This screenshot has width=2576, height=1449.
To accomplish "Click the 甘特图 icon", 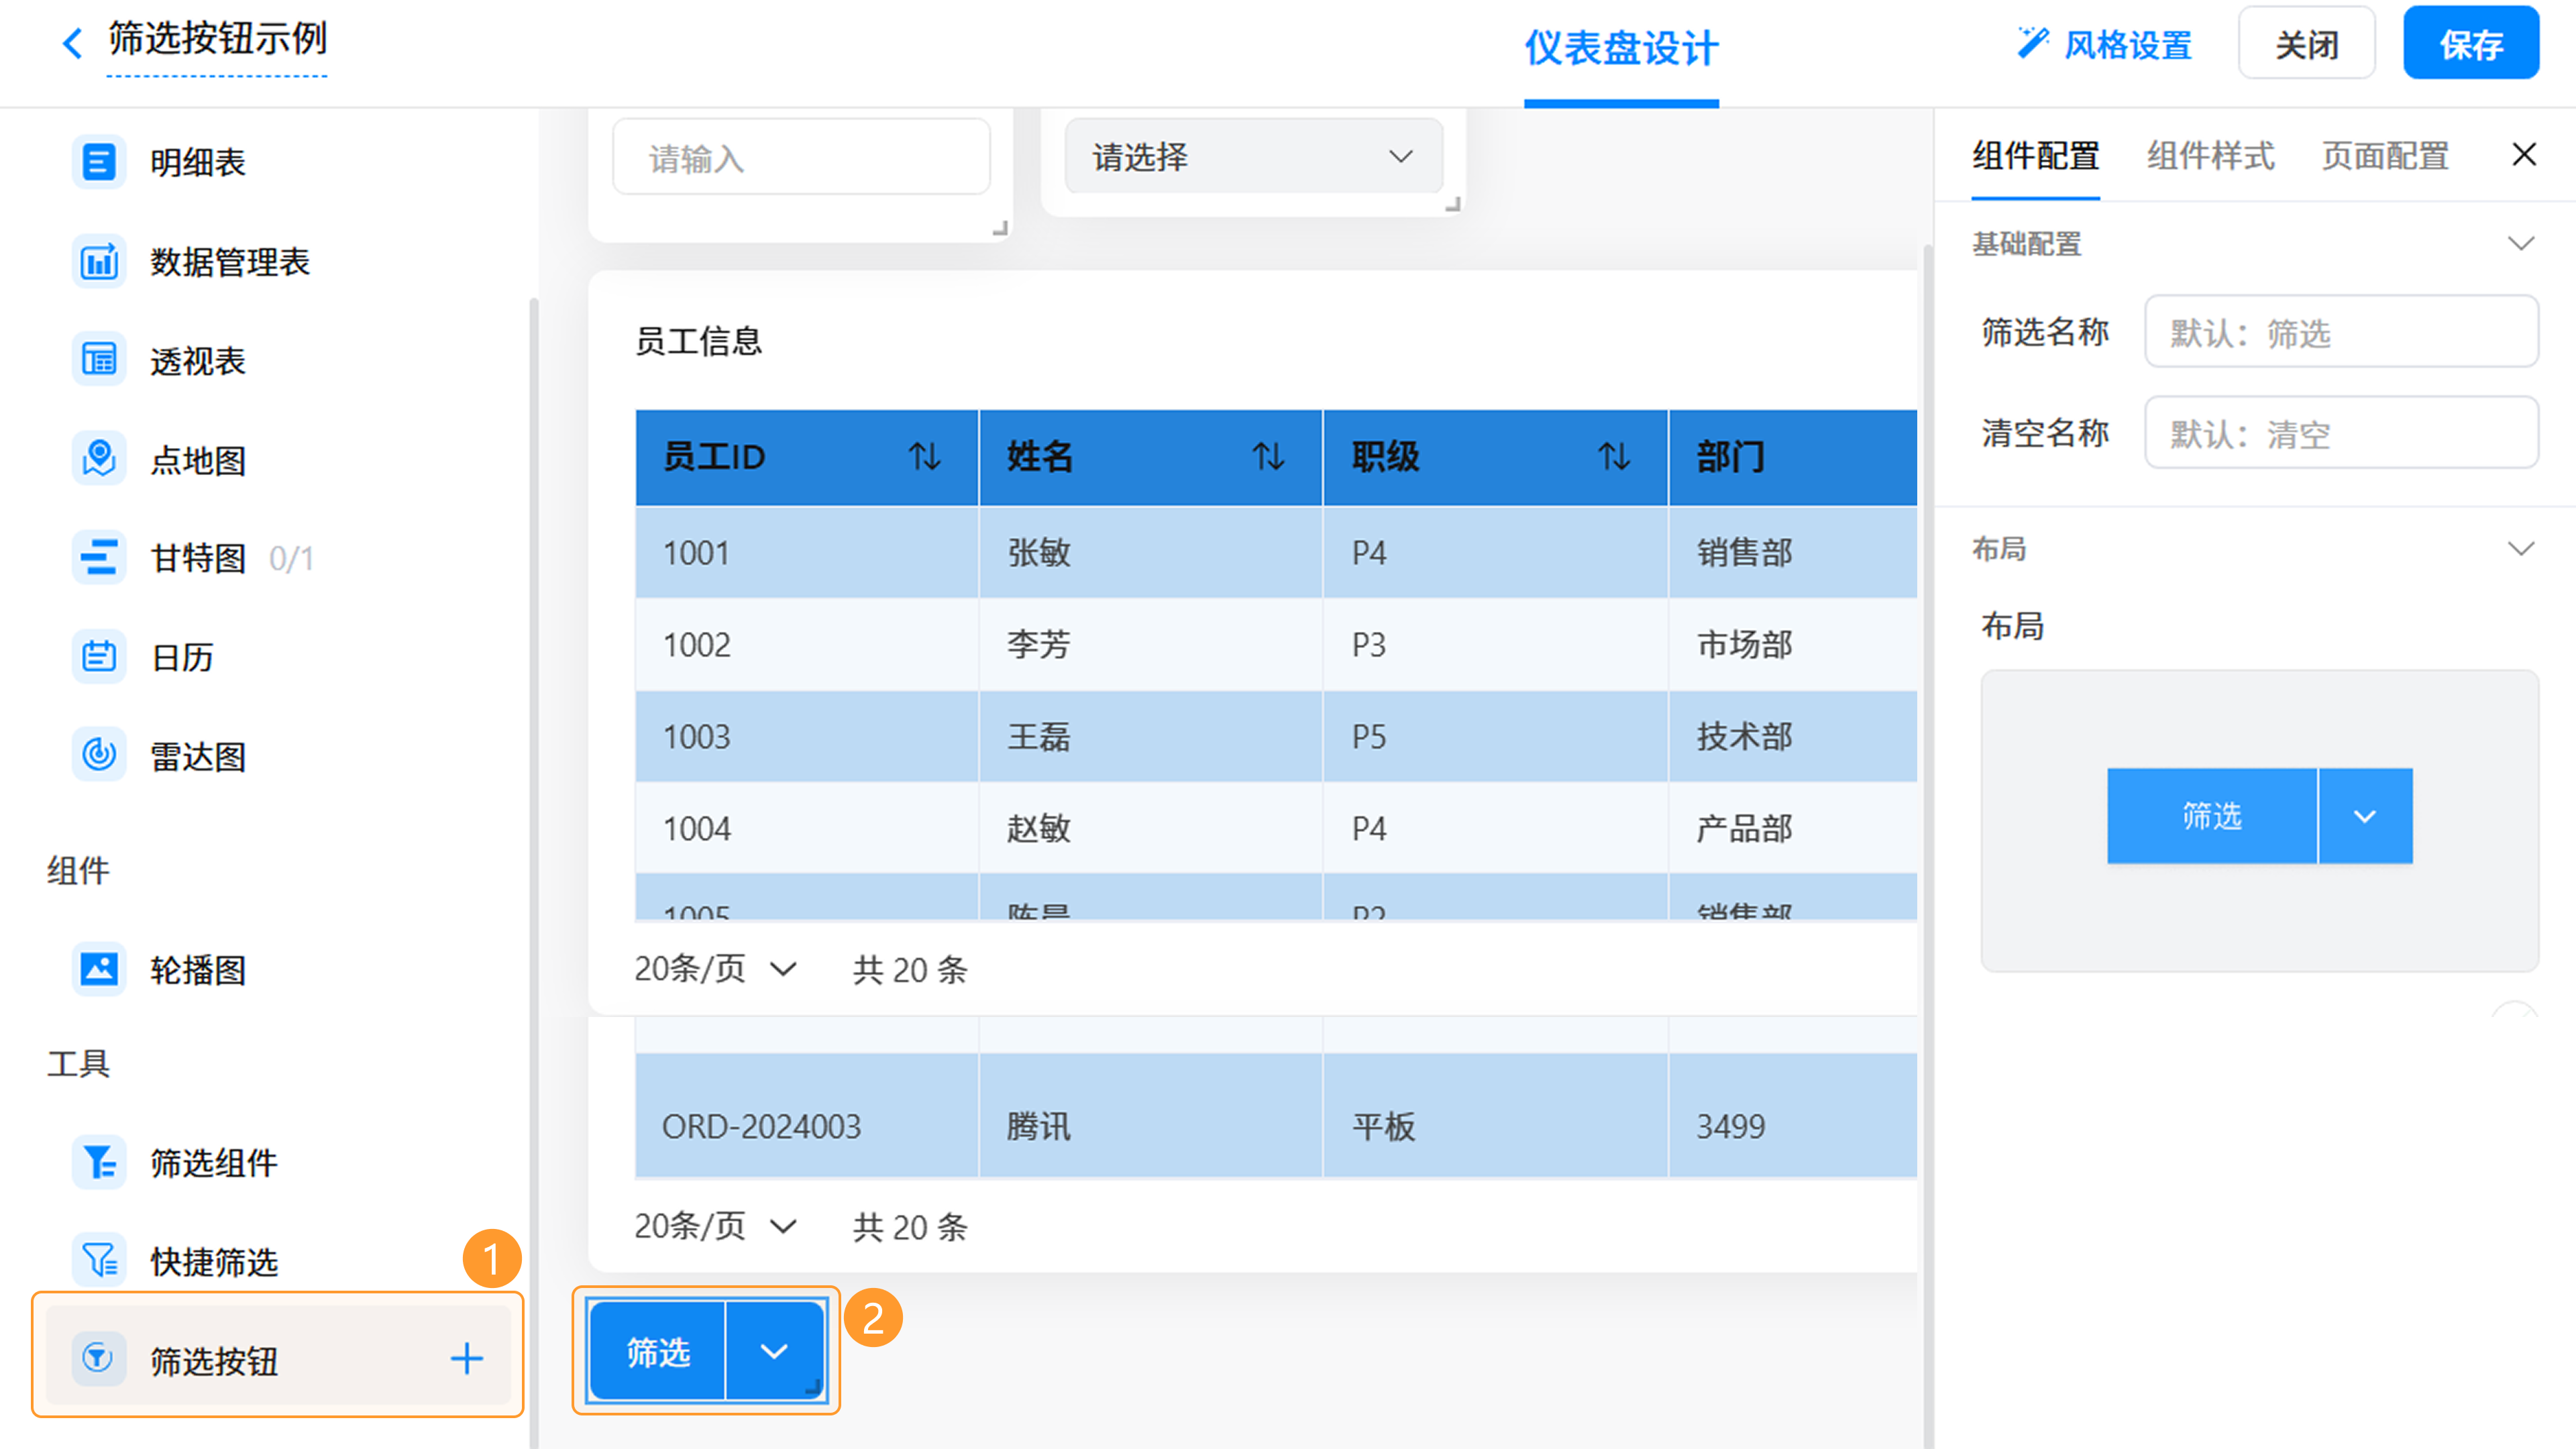I will (x=99, y=557).
